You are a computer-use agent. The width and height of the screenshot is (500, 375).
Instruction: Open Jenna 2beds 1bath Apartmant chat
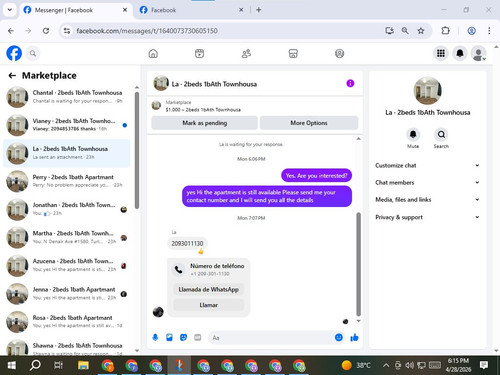(x=67, y=294)
